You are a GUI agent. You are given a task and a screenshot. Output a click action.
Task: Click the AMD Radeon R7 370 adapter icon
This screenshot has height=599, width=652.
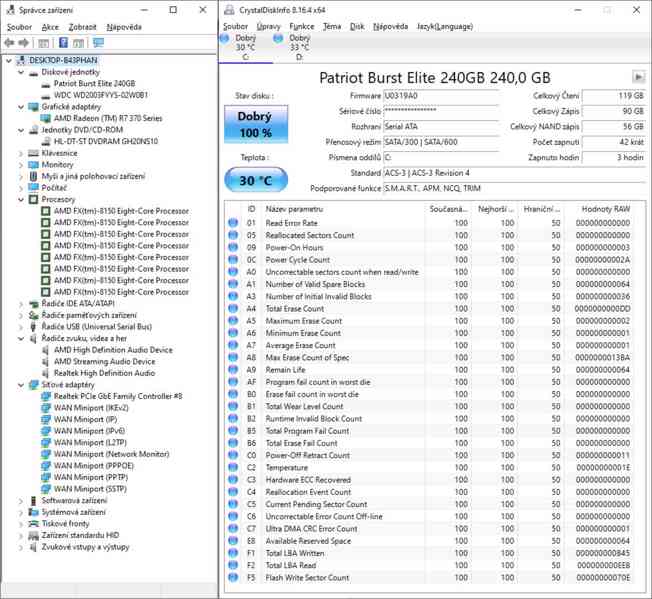click(x=45, y=118)
